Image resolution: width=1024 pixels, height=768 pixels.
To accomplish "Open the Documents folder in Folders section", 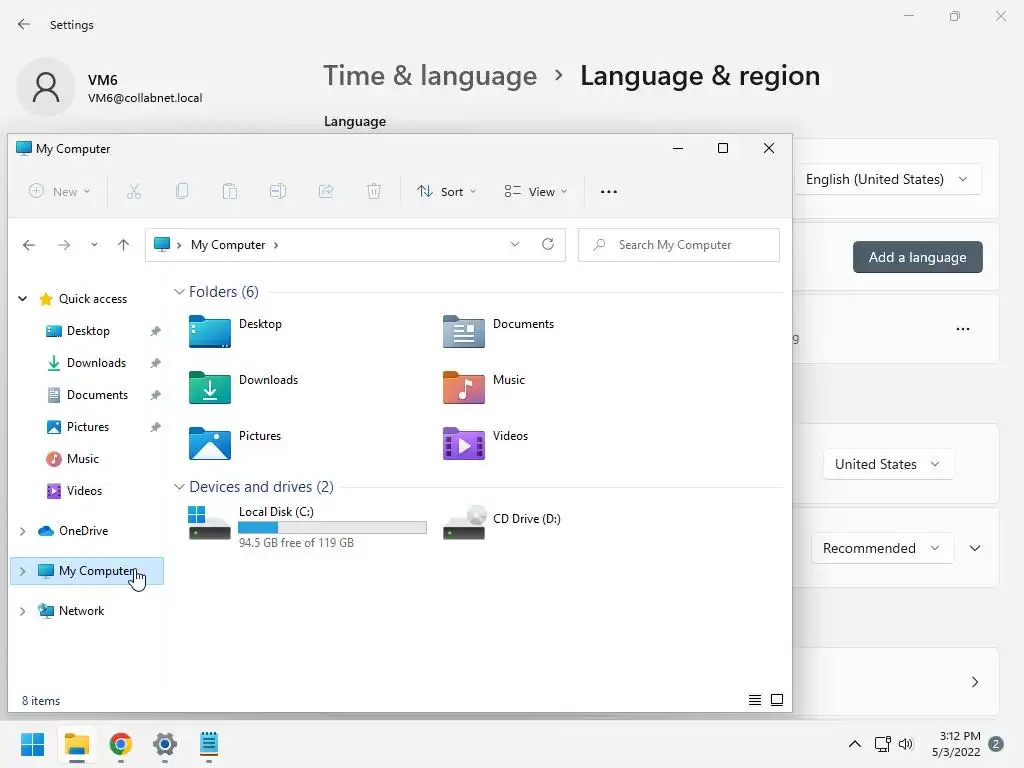I will click(464, 331).
